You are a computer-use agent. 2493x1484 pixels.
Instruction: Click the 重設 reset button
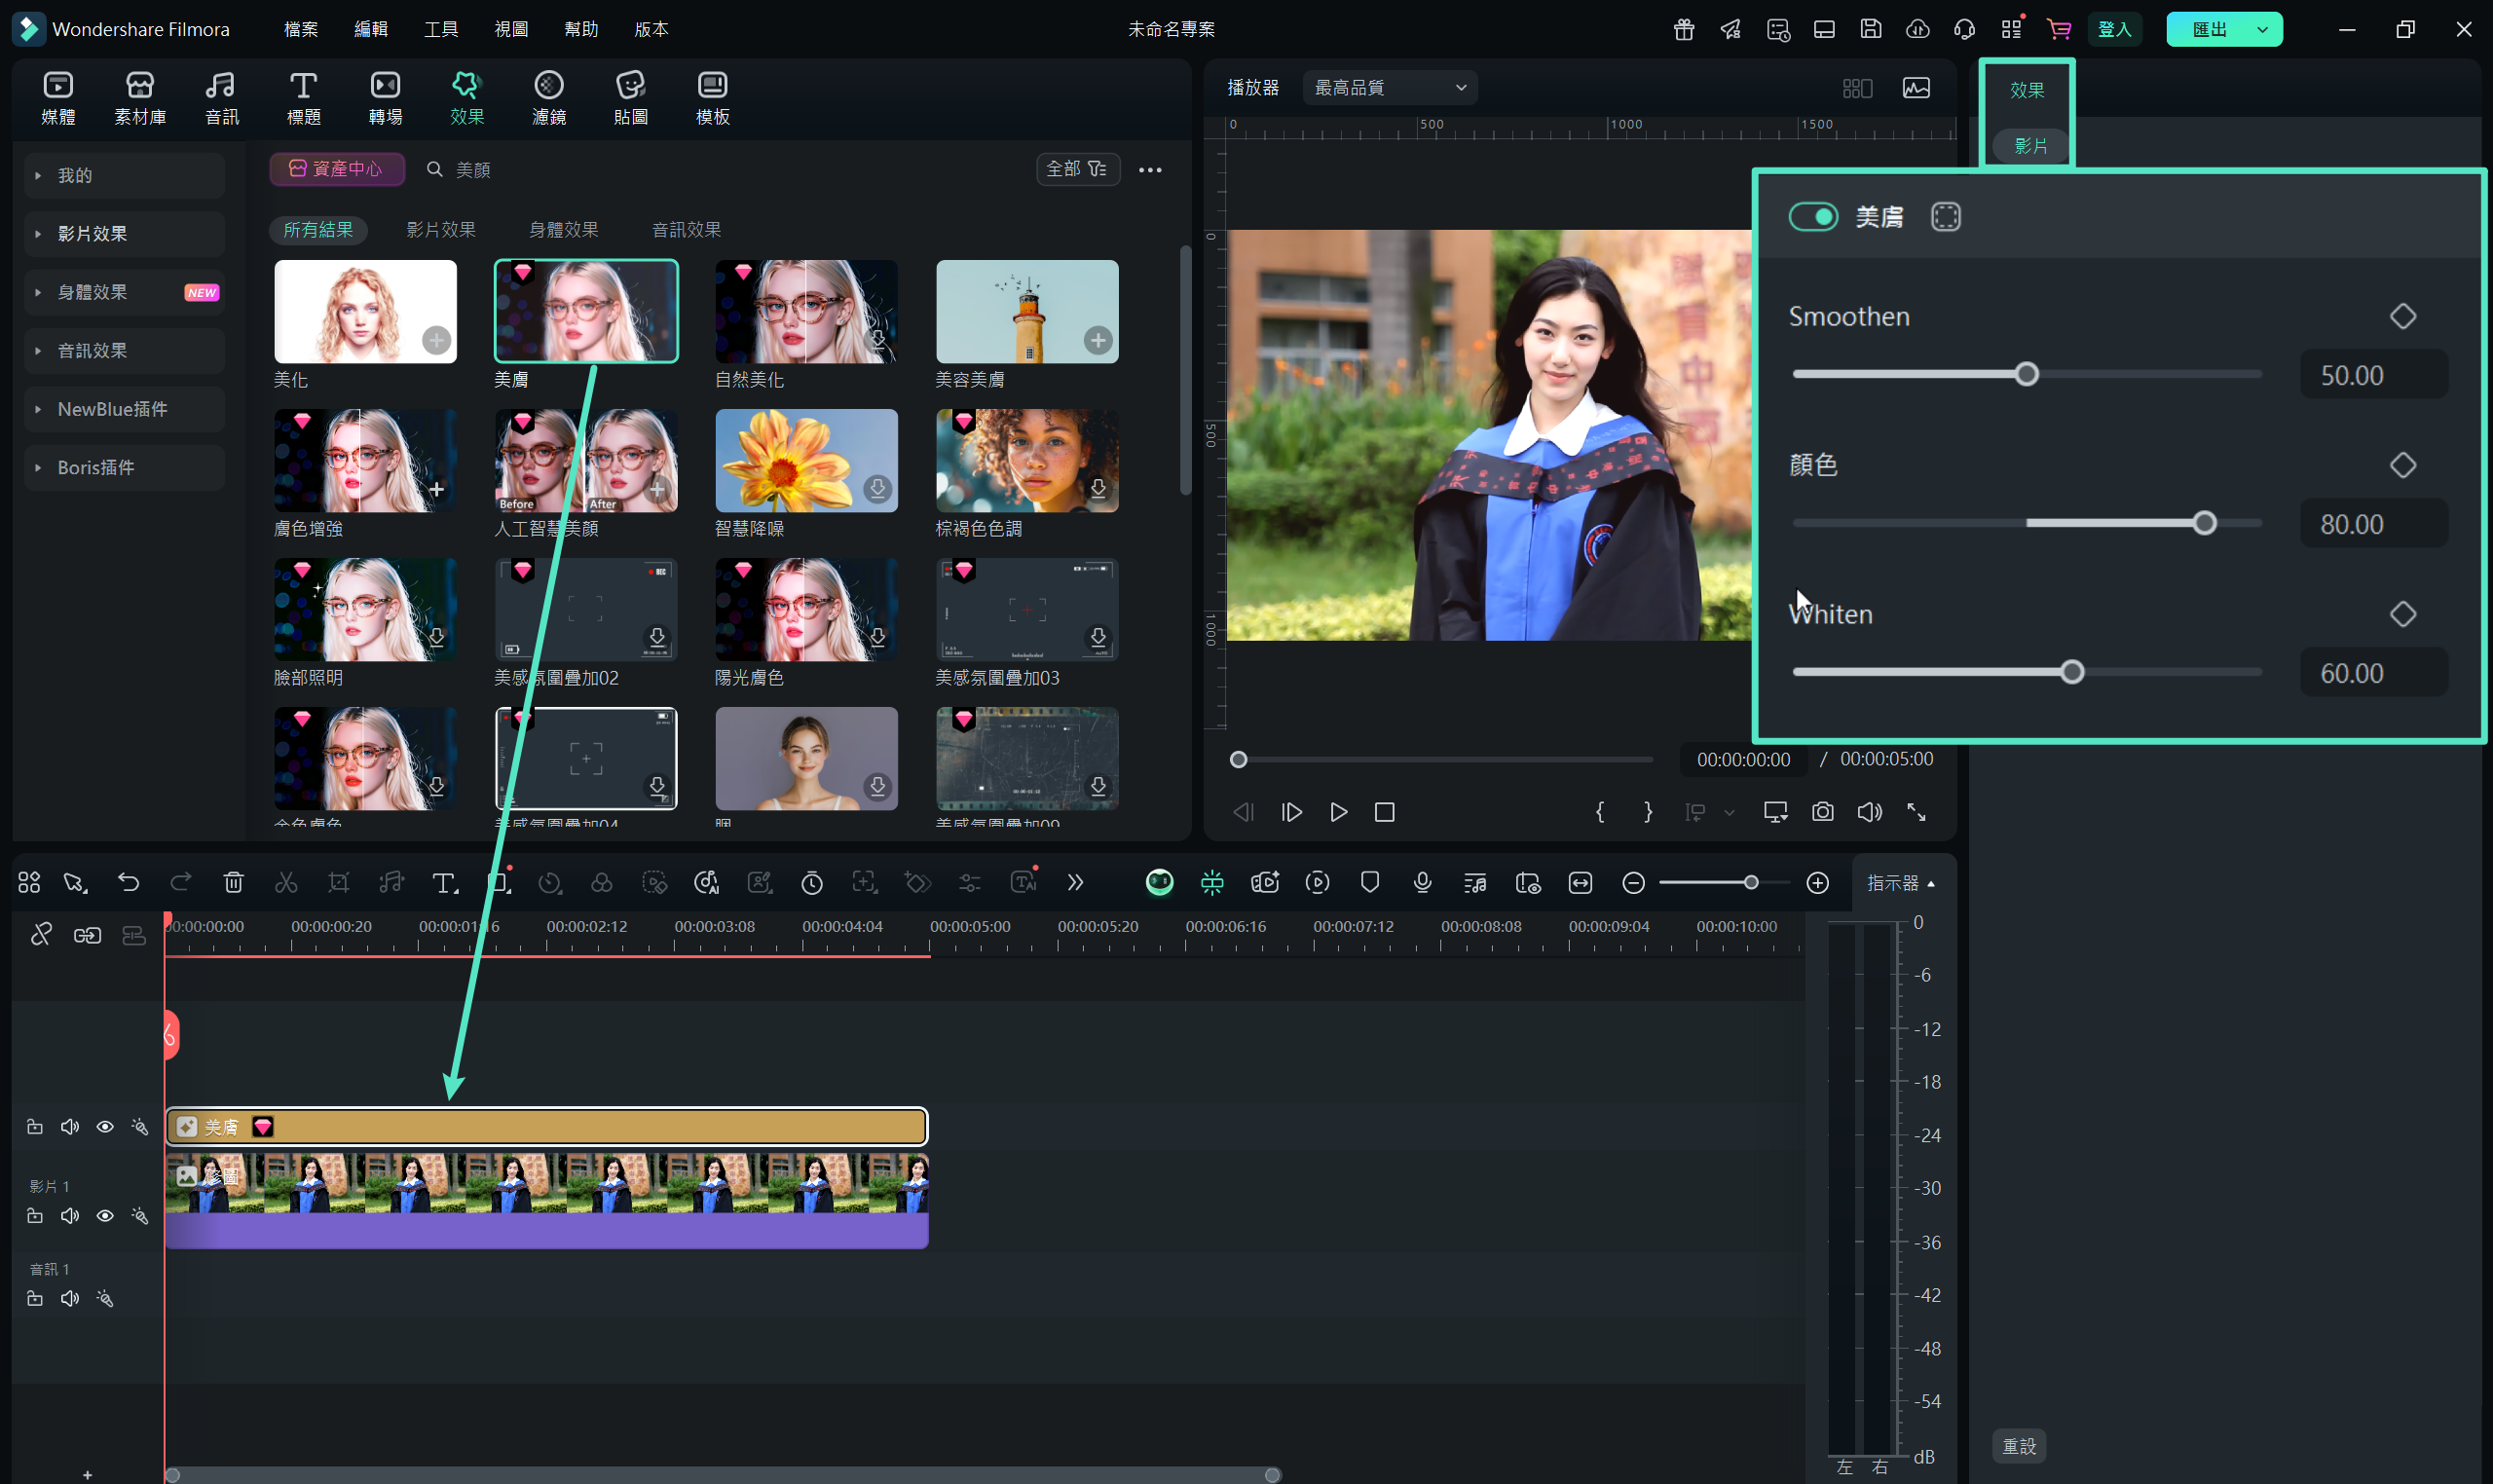(x=2019, y=1446)
